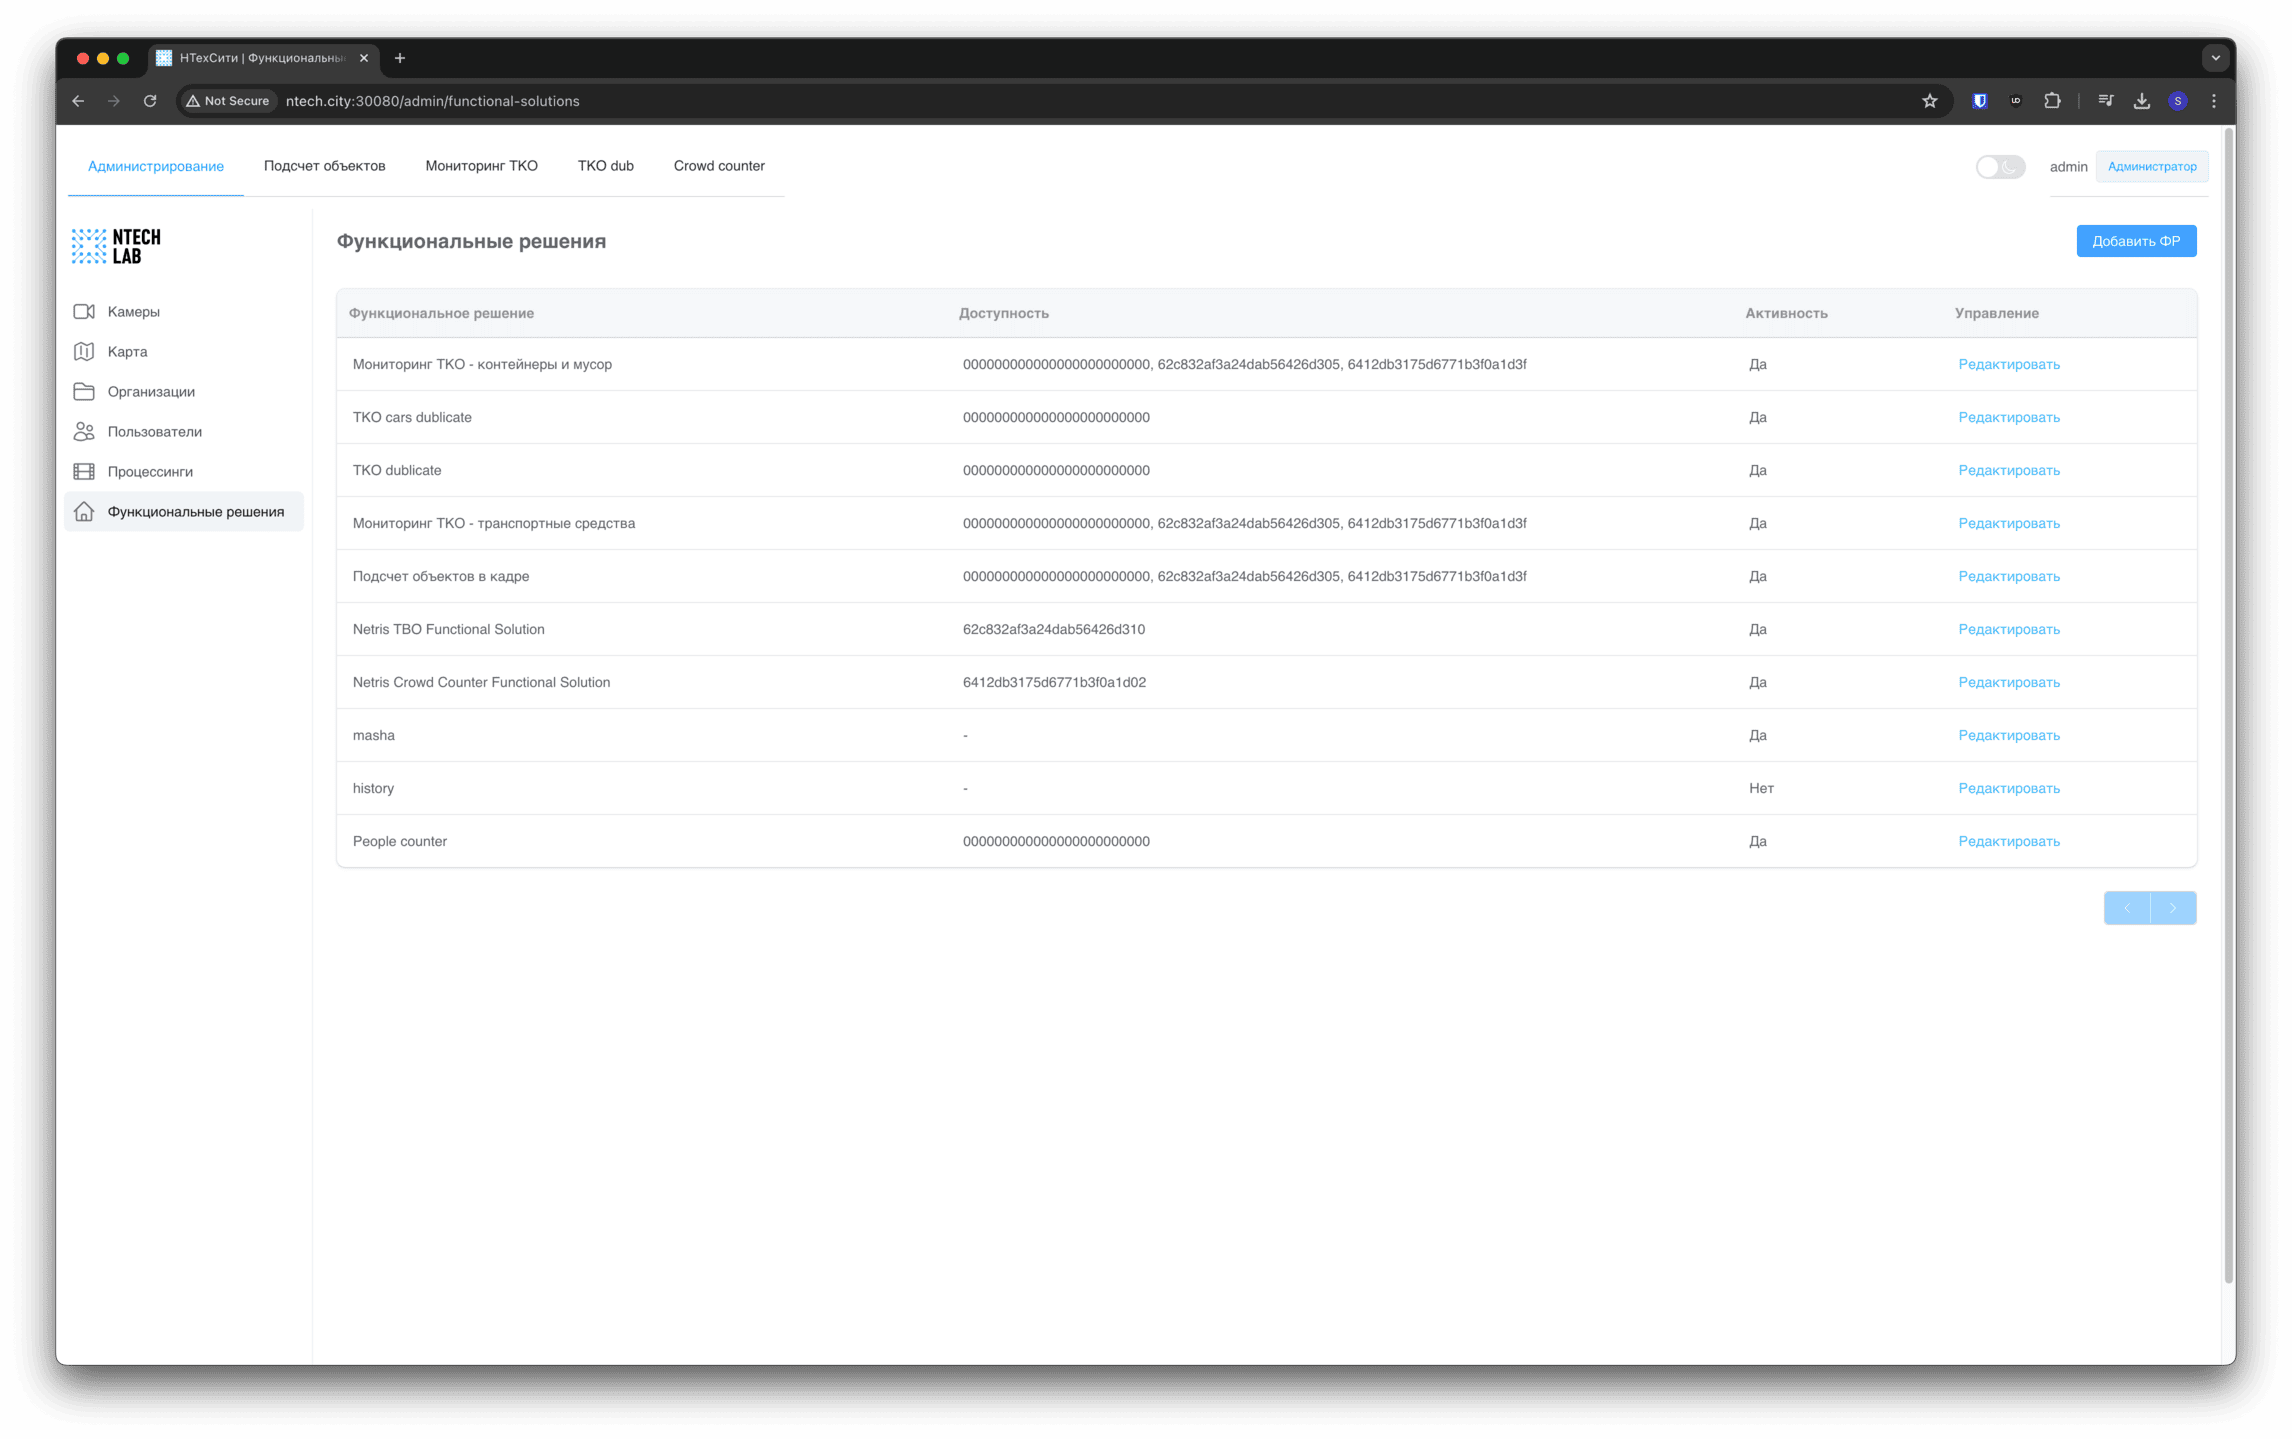The height and width of the screenshot is (1439, 2292).
Task: Open browser extensions puzzle icon
Action: [2052, 101]
